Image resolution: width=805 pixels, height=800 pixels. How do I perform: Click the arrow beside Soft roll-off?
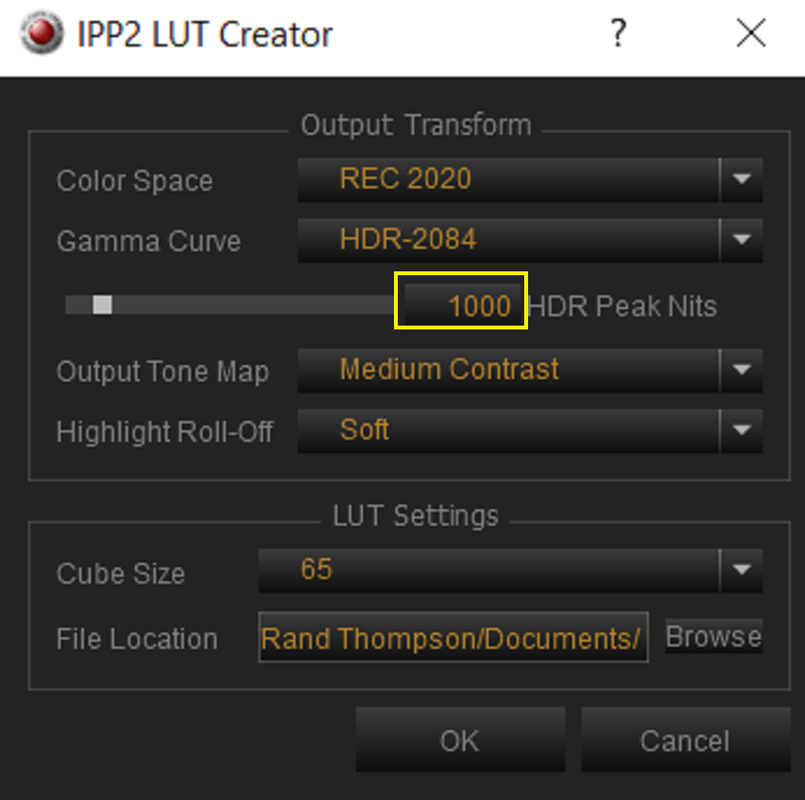pyautogui.click(x=742, y=431)
